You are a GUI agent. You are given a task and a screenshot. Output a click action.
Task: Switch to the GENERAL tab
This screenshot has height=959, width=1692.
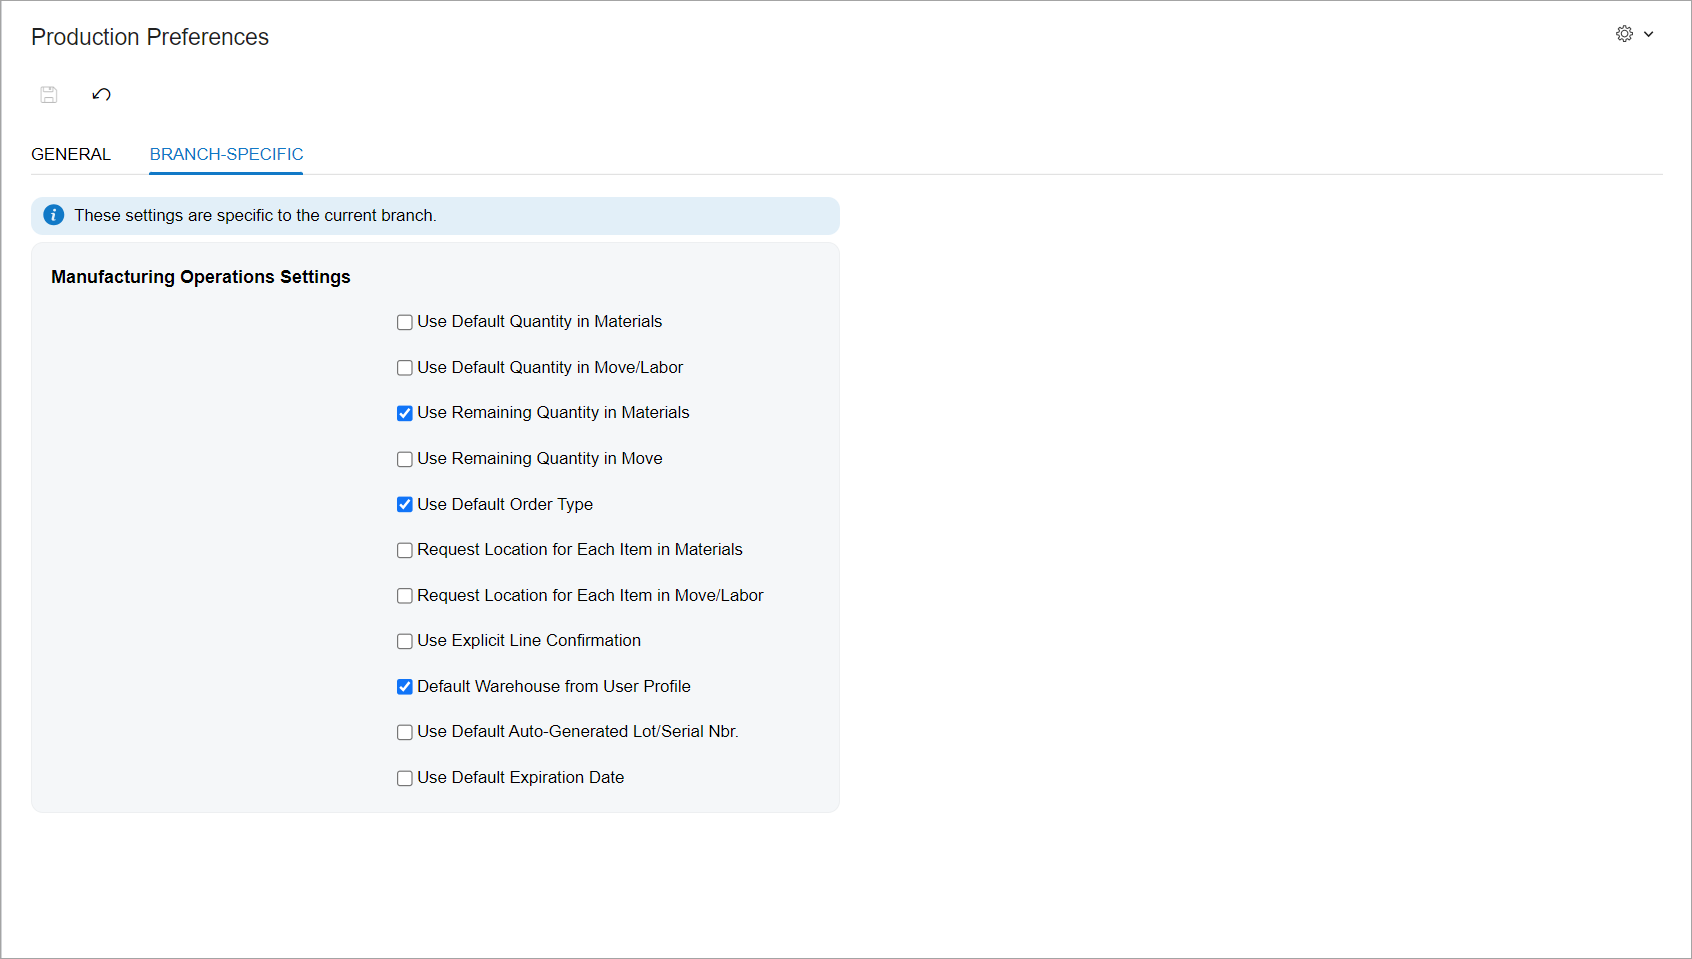(71, 154)
